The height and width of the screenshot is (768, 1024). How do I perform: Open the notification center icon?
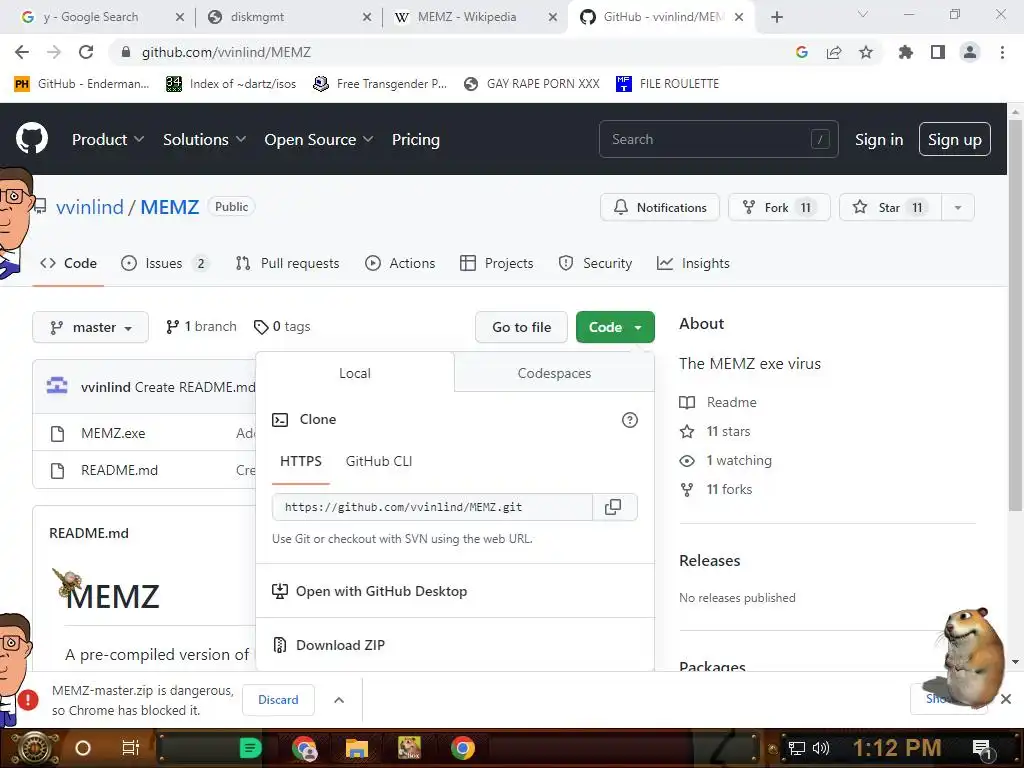tap(982, 749)
